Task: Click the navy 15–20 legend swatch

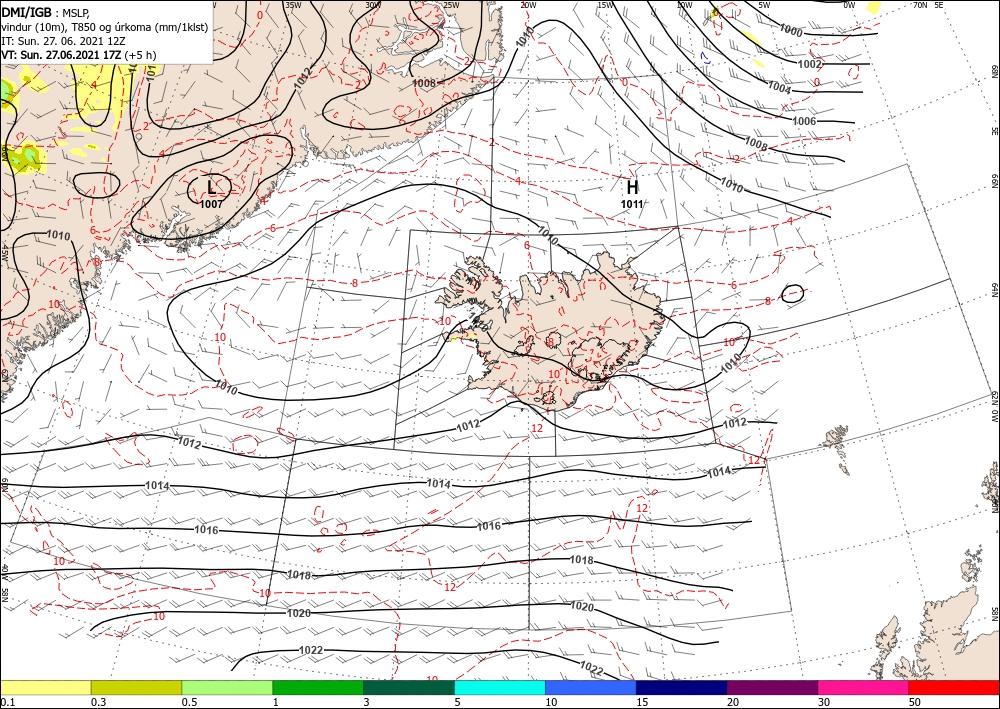Action: (682, 687)
